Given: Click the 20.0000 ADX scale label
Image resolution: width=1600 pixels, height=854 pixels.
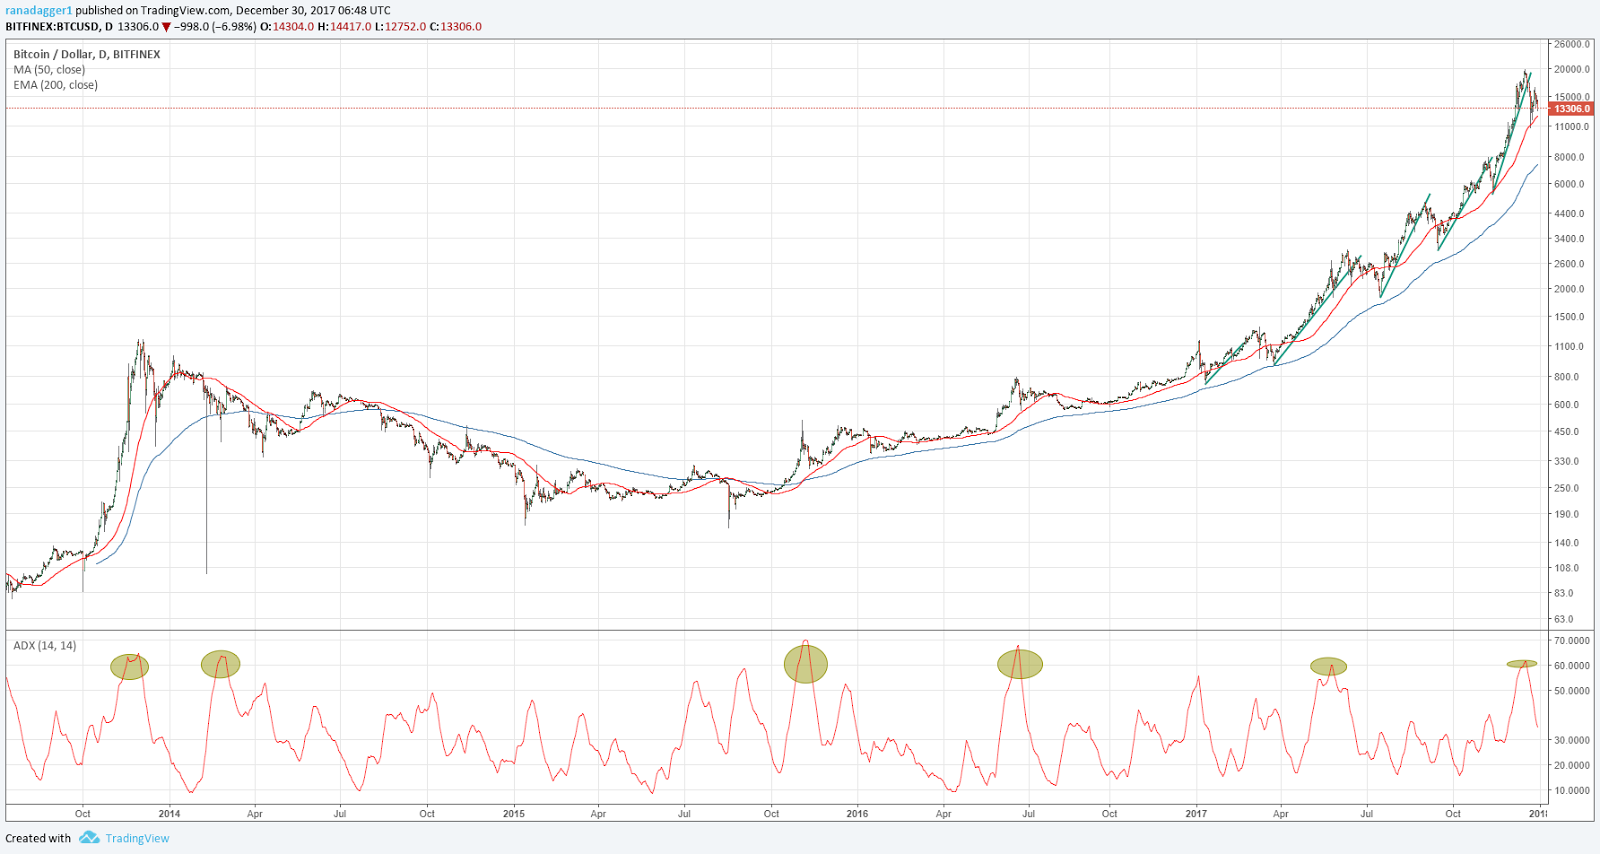Looking at the screenshot, I should coord(1572,766).
